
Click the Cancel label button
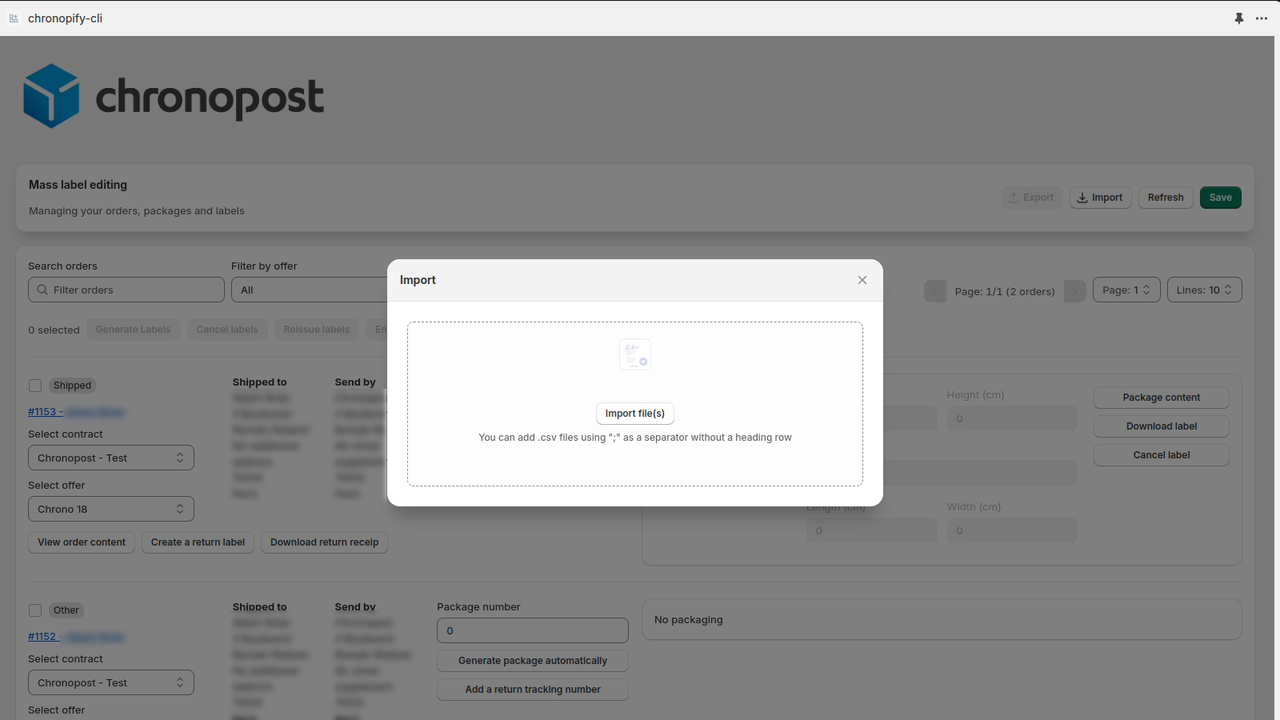1161,455
